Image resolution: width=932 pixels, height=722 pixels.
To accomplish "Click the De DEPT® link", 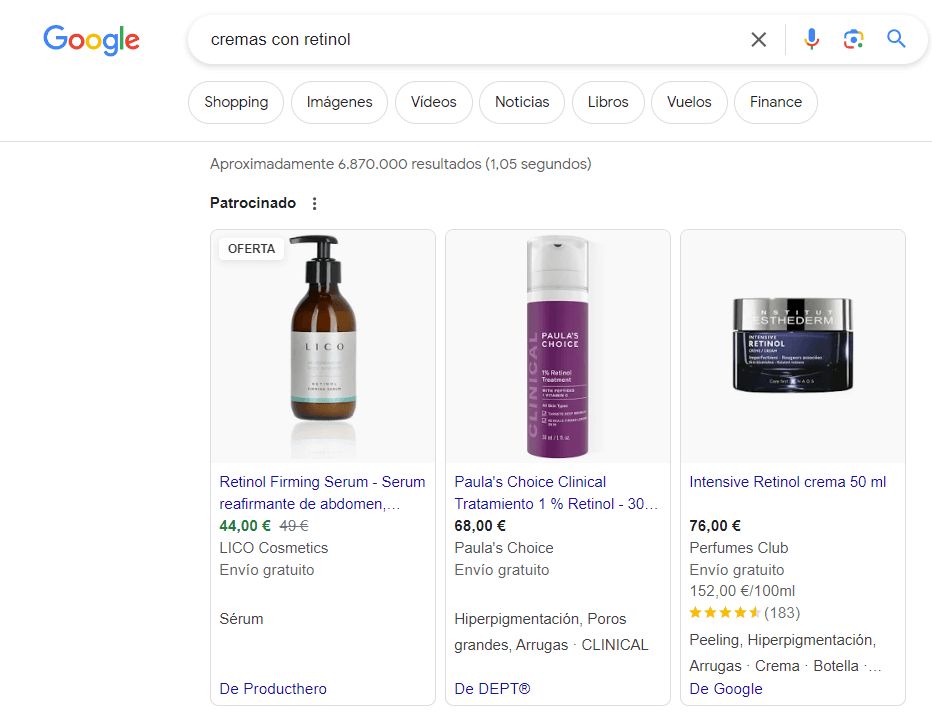I will pyautogui.click(x=492, y=689).
